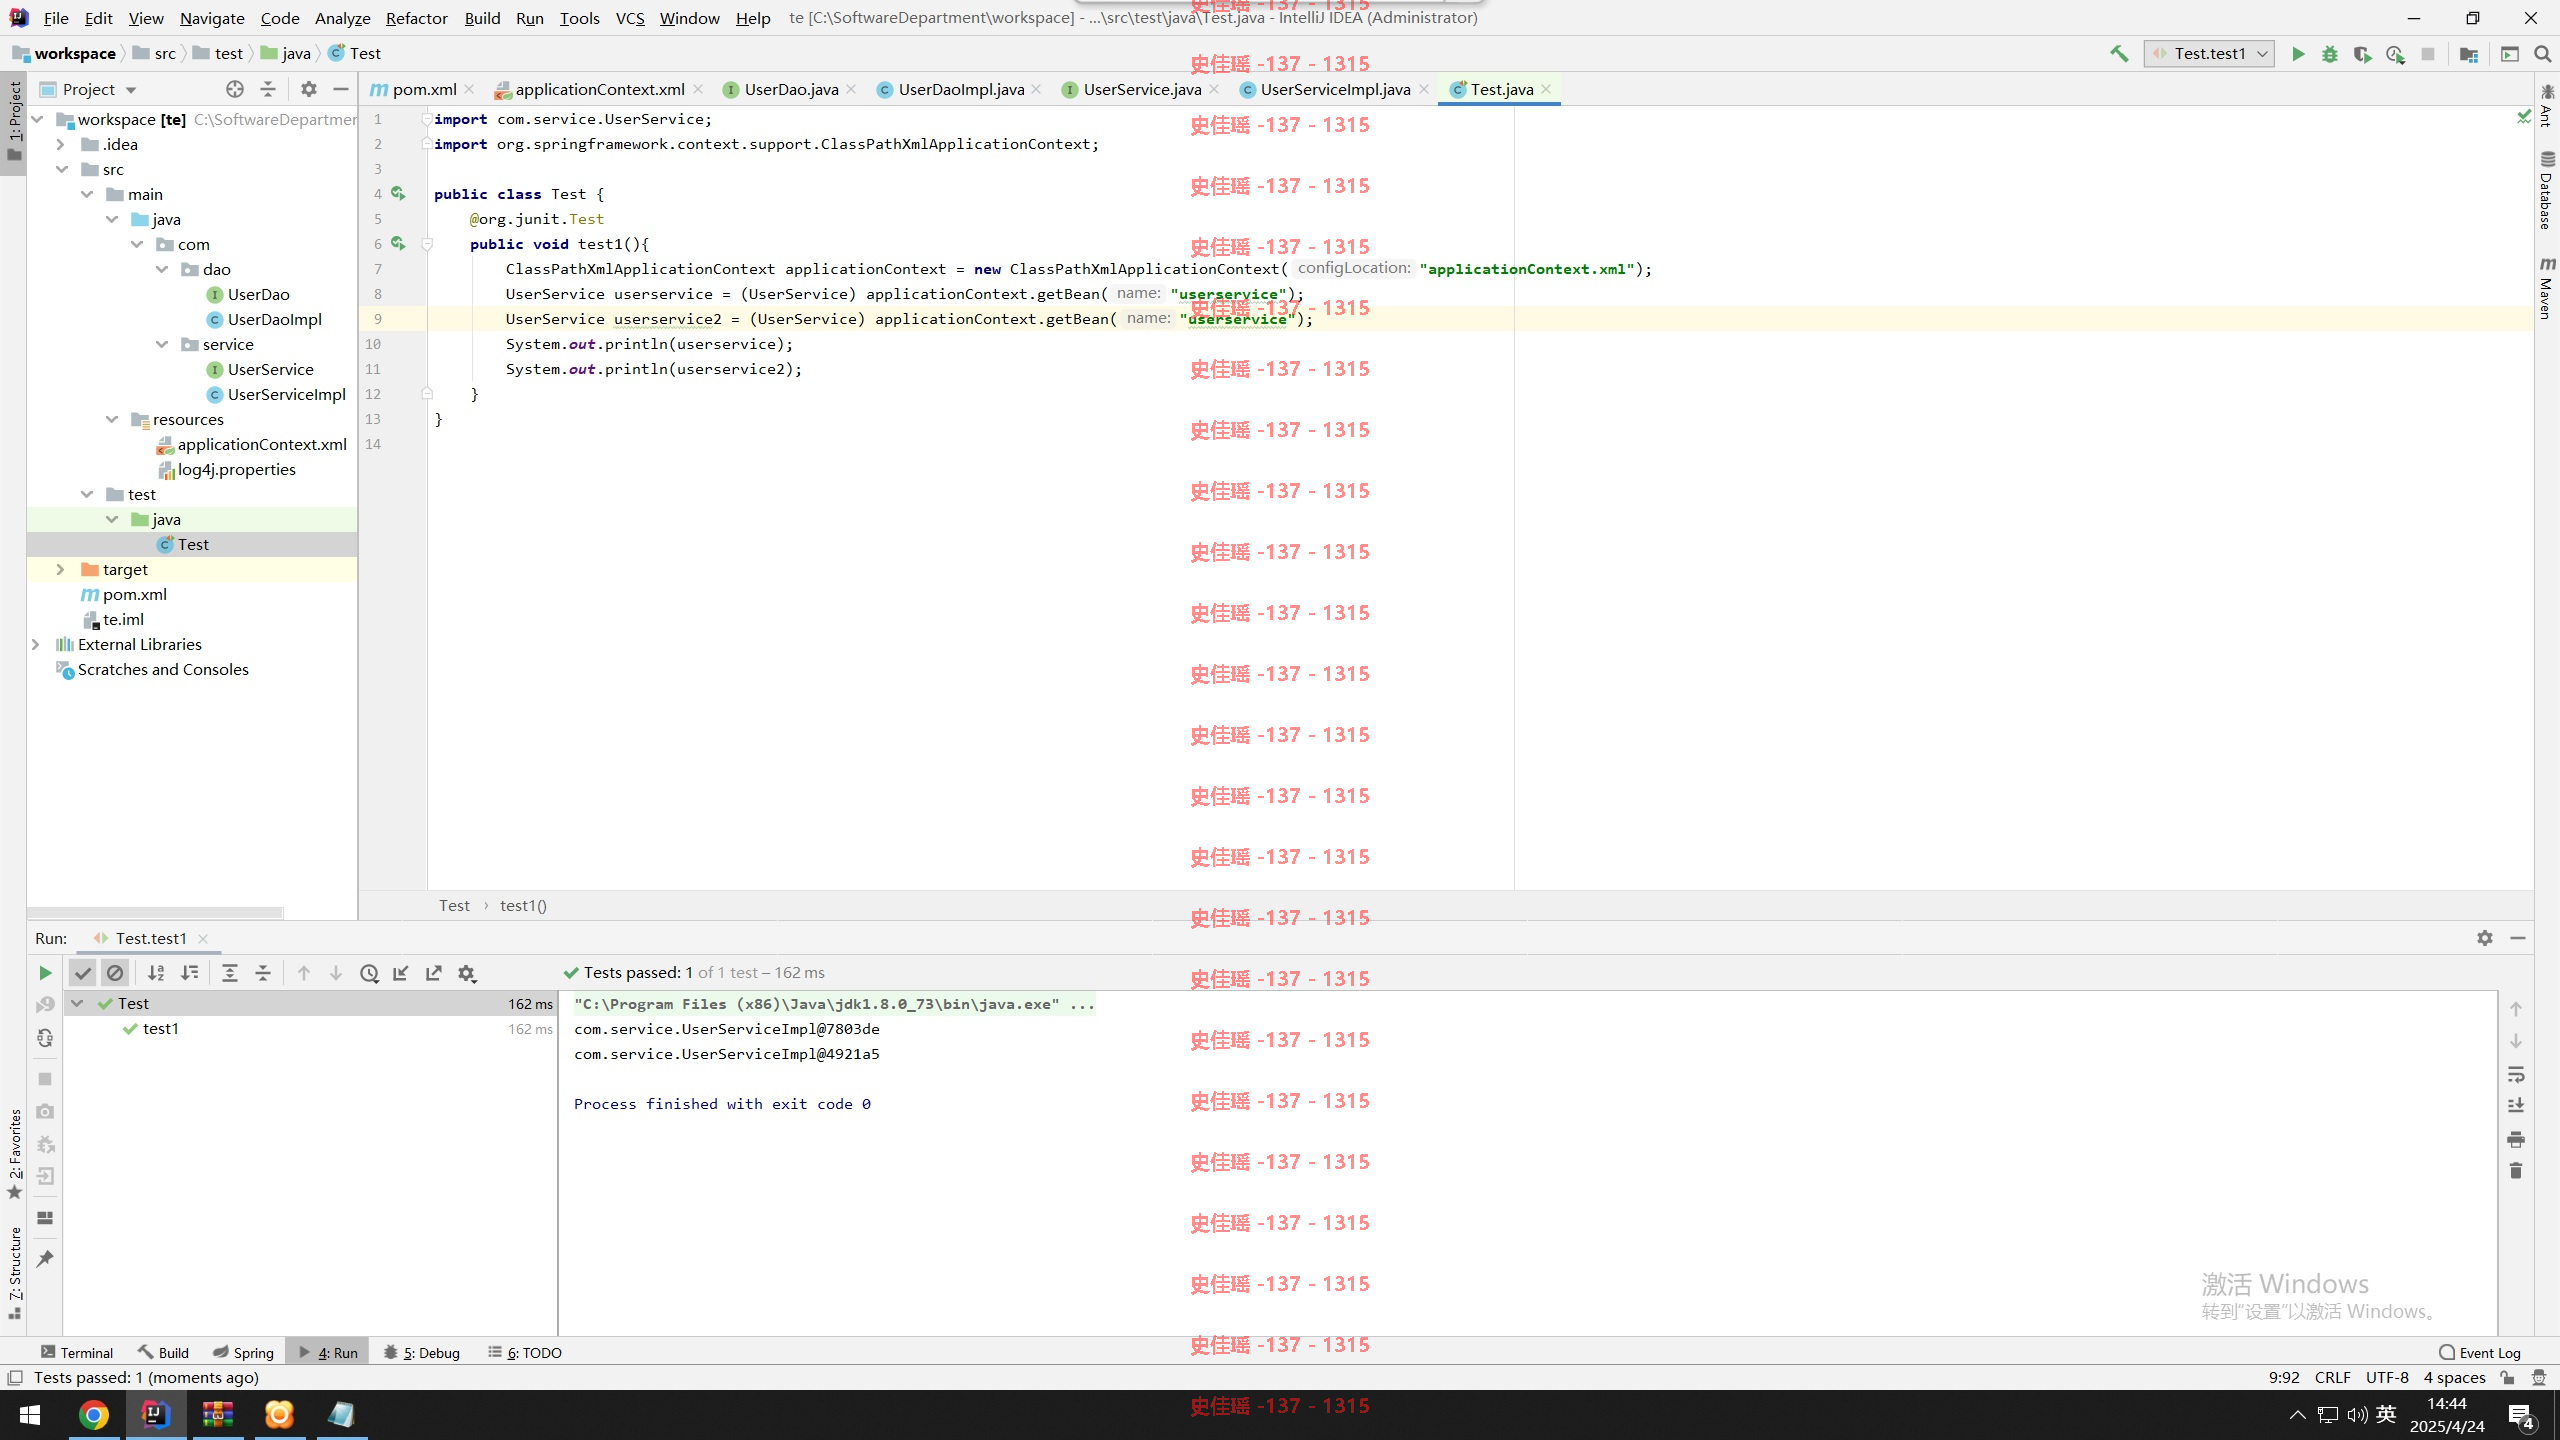The width and height of the screenshot is (2560, 1440).
Task: Run Test.test1 with the green play icon
Action: point(2298,54)
